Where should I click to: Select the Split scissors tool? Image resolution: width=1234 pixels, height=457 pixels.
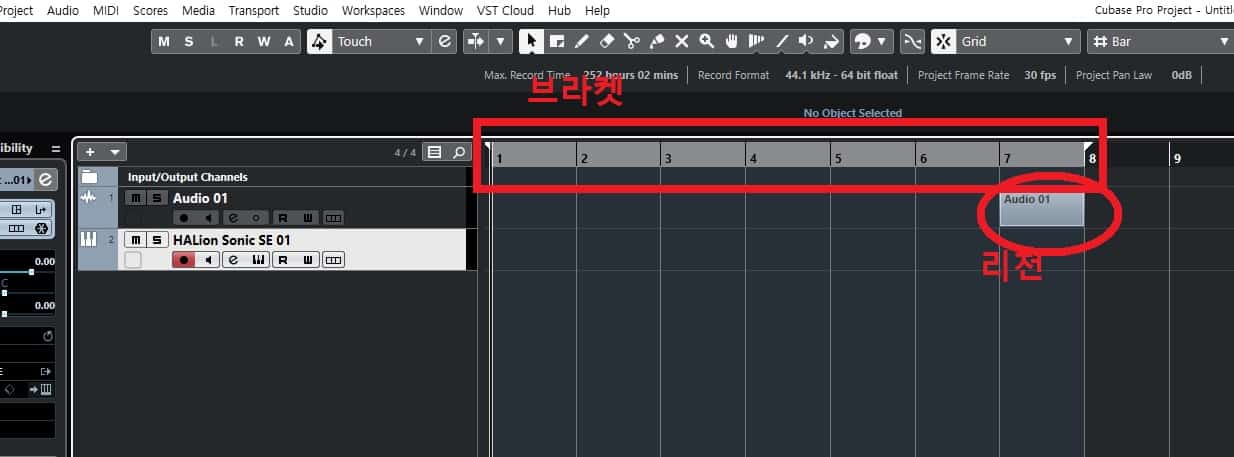click(x=631, y=41)
